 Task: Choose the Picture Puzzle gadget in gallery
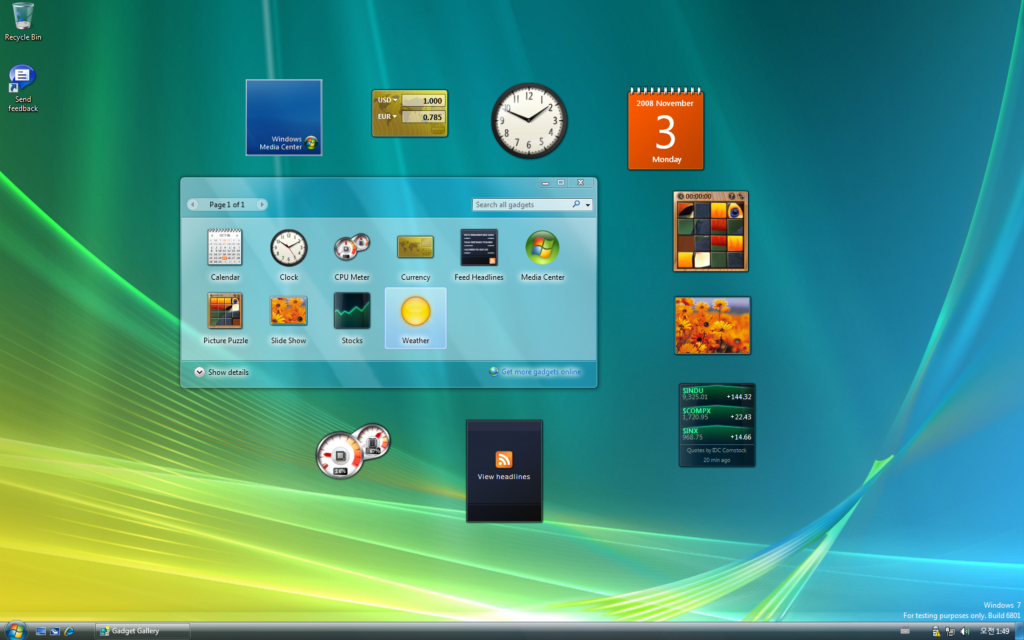click(x=225, y=318)
